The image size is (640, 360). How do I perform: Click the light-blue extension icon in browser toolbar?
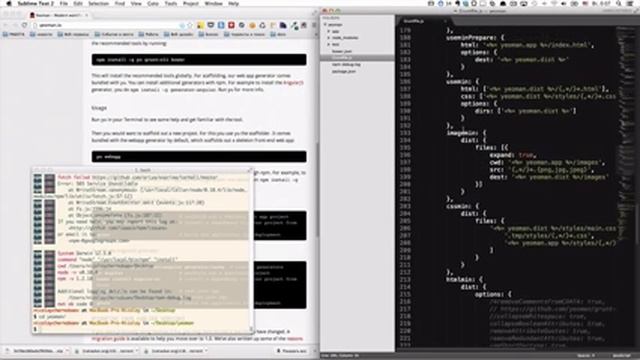coord(221,25)
